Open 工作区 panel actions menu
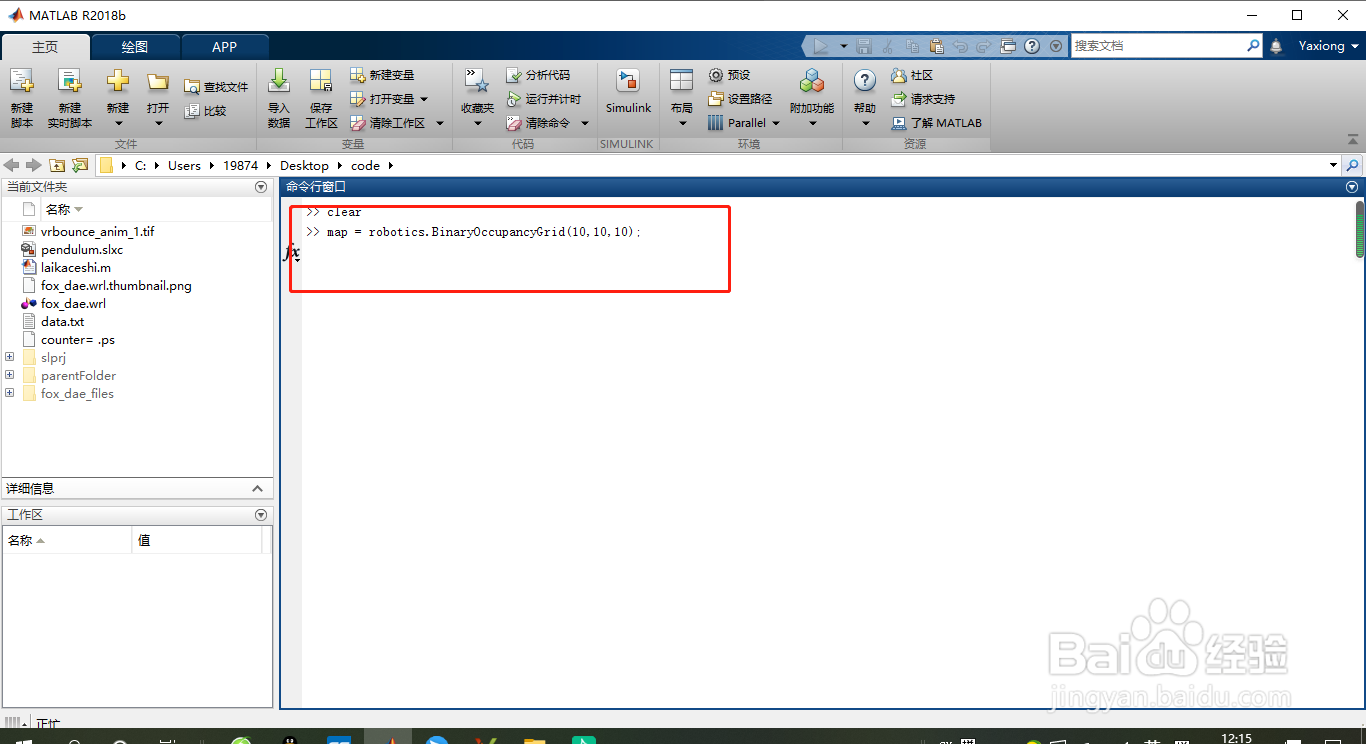The width and height of the screenshot is (1366, 744). tap(261, 515)
